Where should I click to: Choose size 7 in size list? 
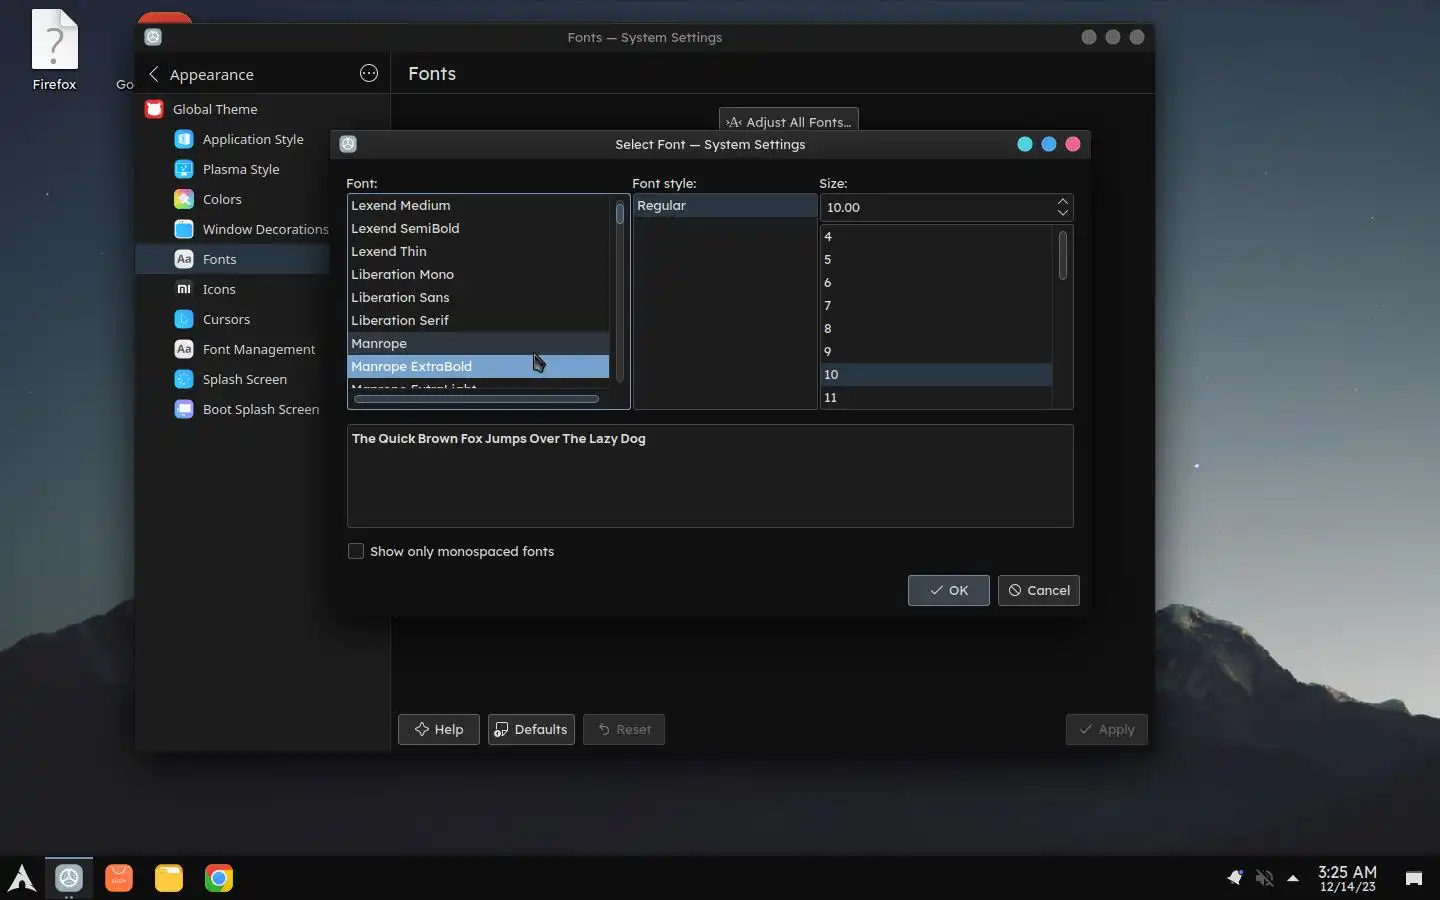click(936, 305)
